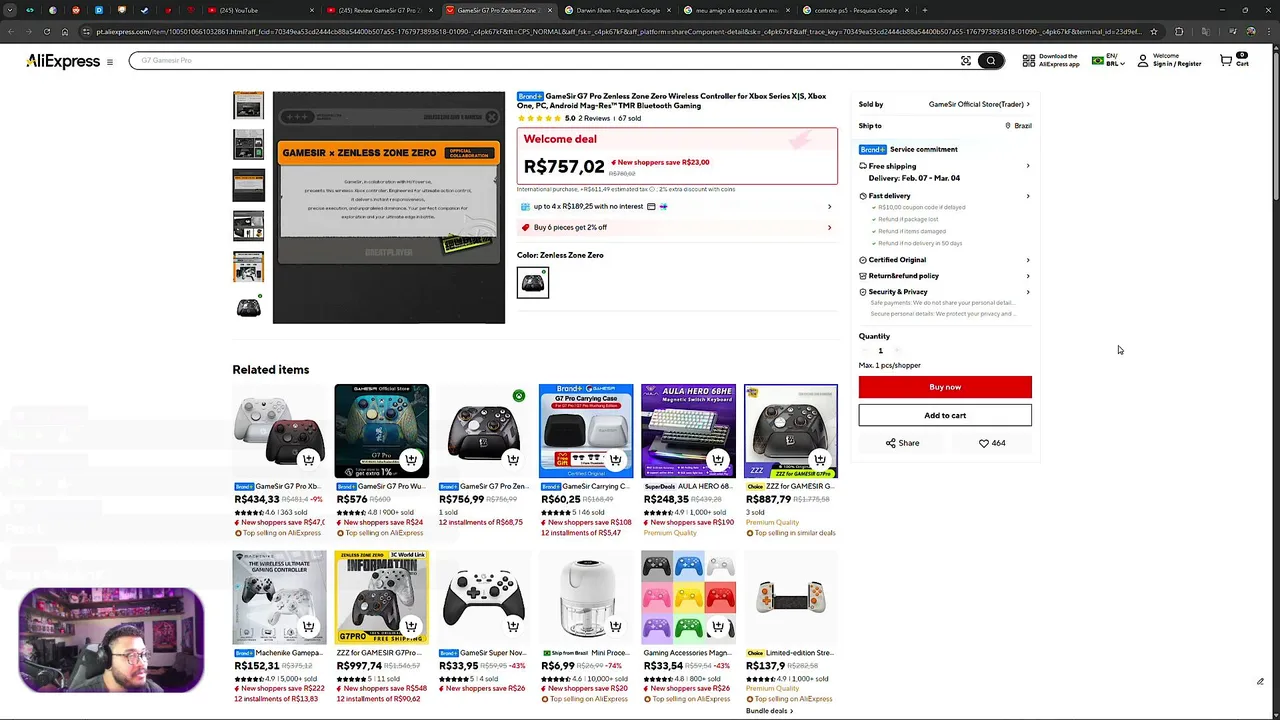Image resolution: width=1280 pixels, height=720 pixels.
Task: Click the AliExpress logo
Action: [63, 62]
